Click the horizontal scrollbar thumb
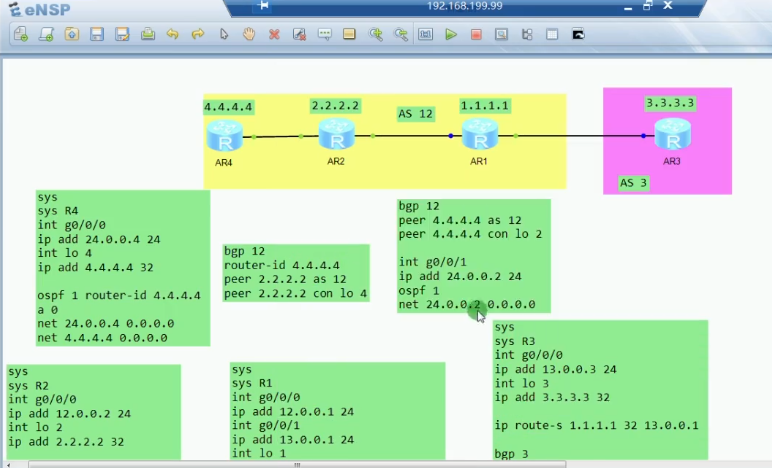 point(297,464)
